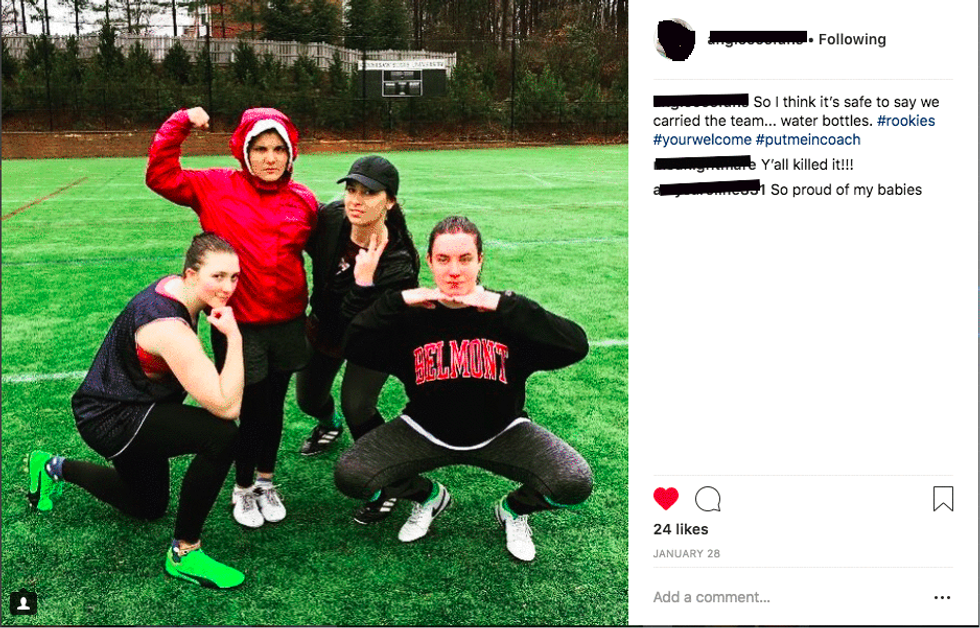Unlike the post with the red heart
The width and height of the screenshot is (980, 628).
pos(666,499)
